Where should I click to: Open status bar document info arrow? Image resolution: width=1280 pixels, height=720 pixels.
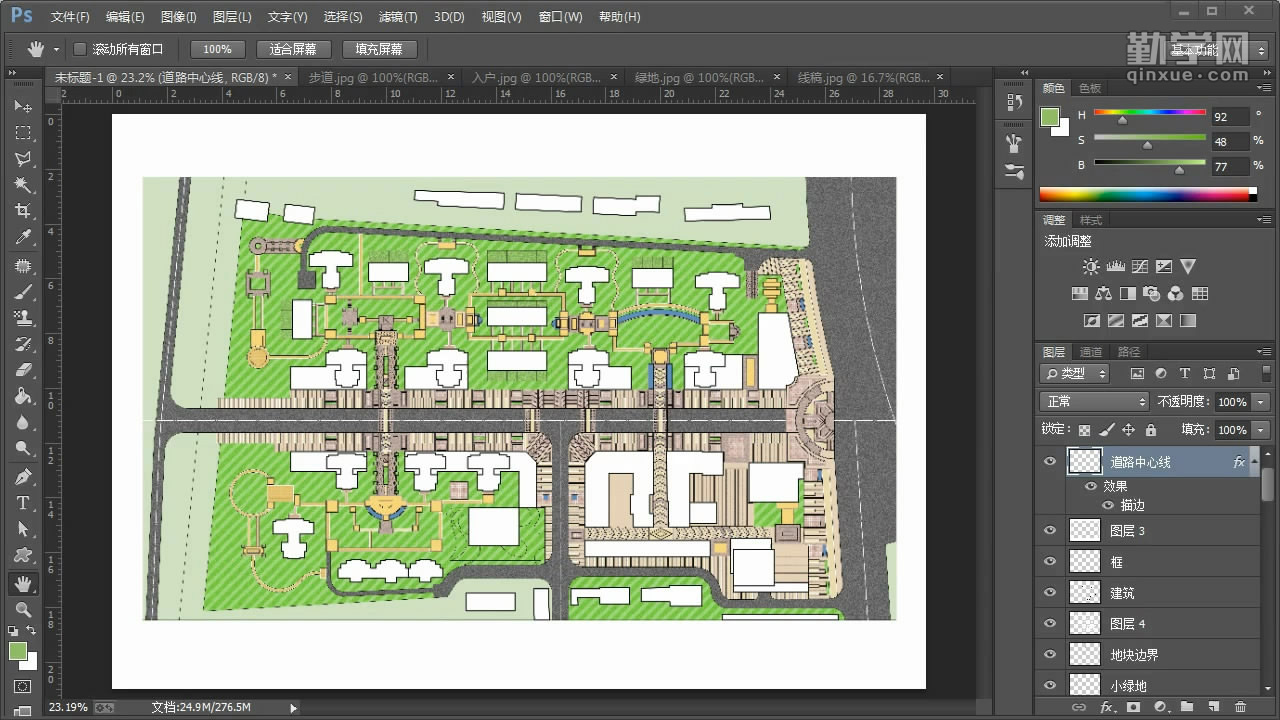point(293,708)
